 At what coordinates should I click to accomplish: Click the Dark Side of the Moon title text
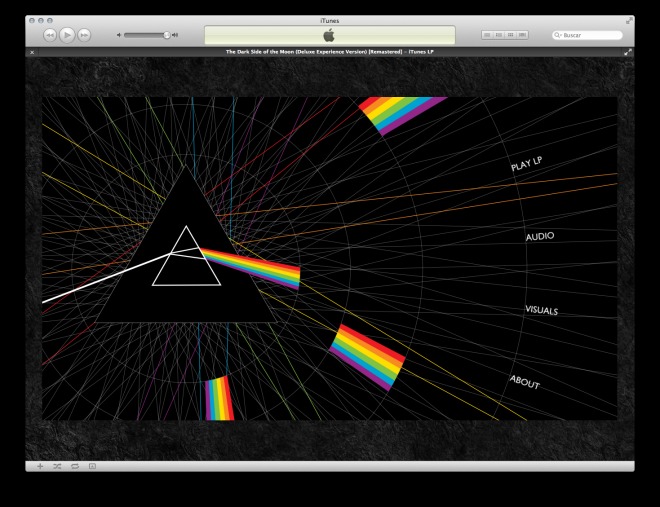tap(330, 52)
